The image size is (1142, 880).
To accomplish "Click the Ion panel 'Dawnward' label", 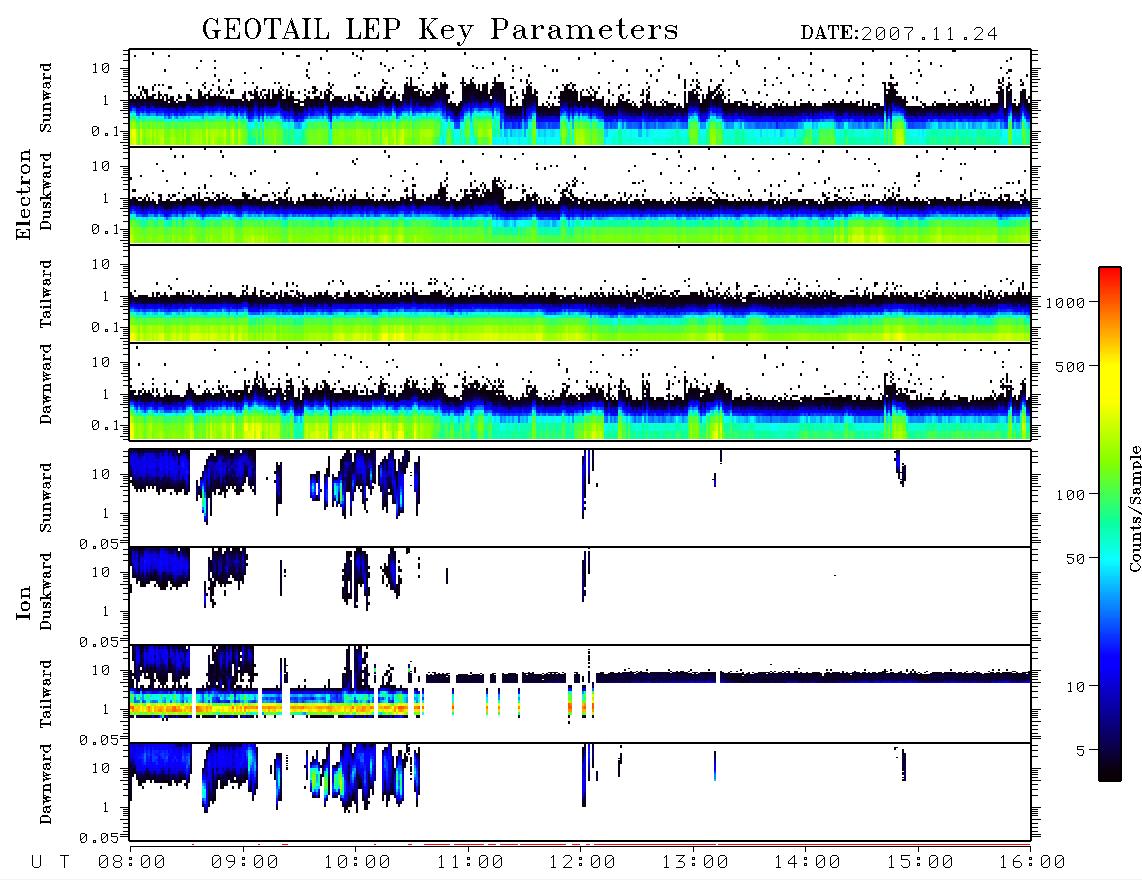I will coord(46,784).
